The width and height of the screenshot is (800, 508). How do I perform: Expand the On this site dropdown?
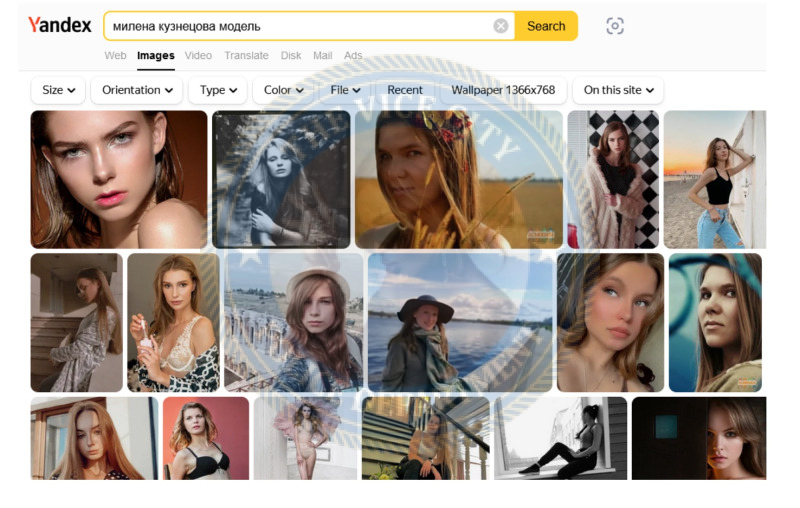click(618, 90)
